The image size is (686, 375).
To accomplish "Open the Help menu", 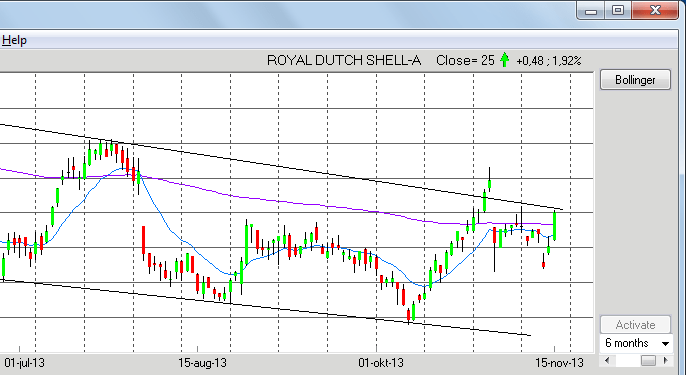I will pos(14,40).
